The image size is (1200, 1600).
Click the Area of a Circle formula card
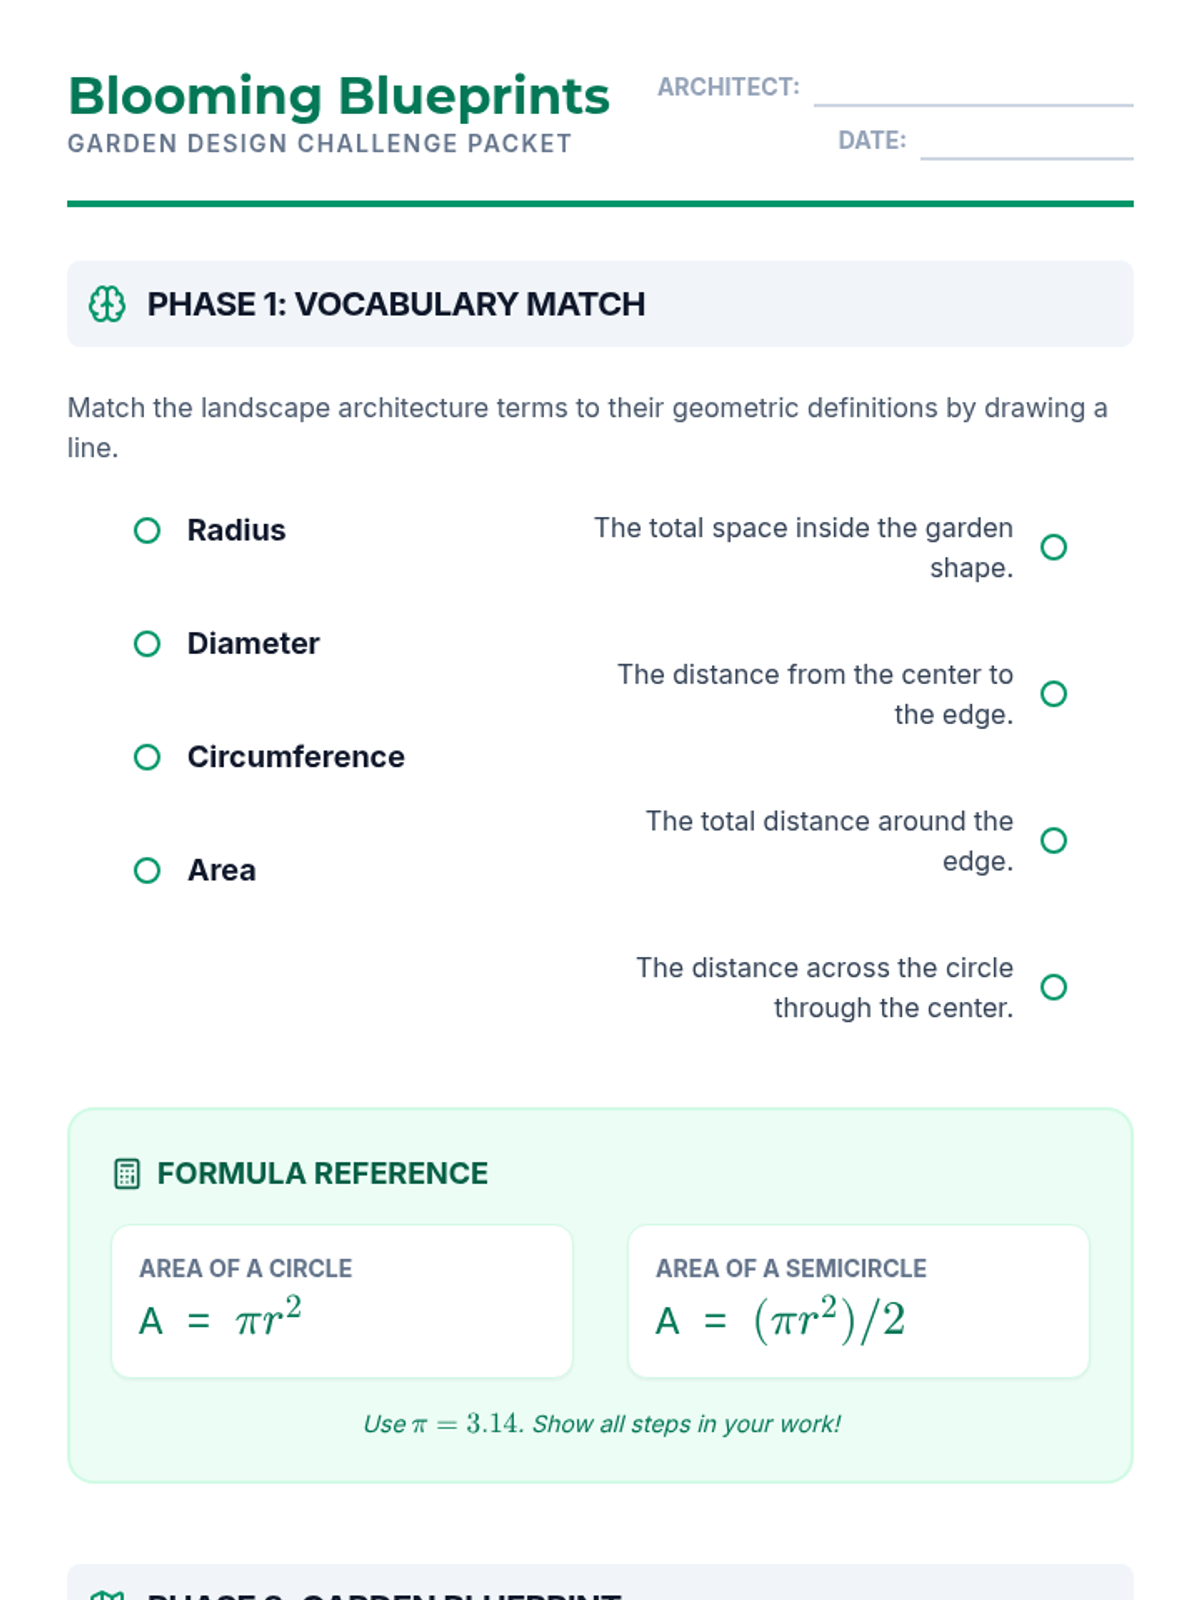click(x=342, y=1301)
